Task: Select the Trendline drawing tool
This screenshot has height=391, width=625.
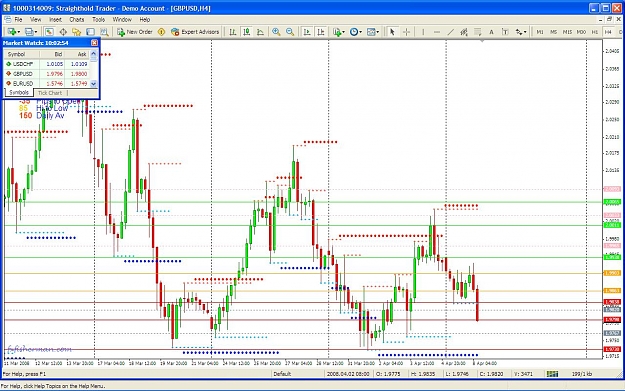Action: 450,32
